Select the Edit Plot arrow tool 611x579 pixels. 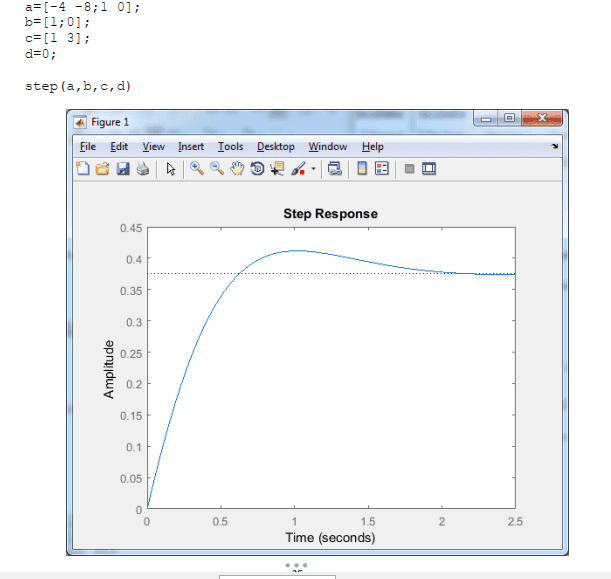[x=170, y=169]
